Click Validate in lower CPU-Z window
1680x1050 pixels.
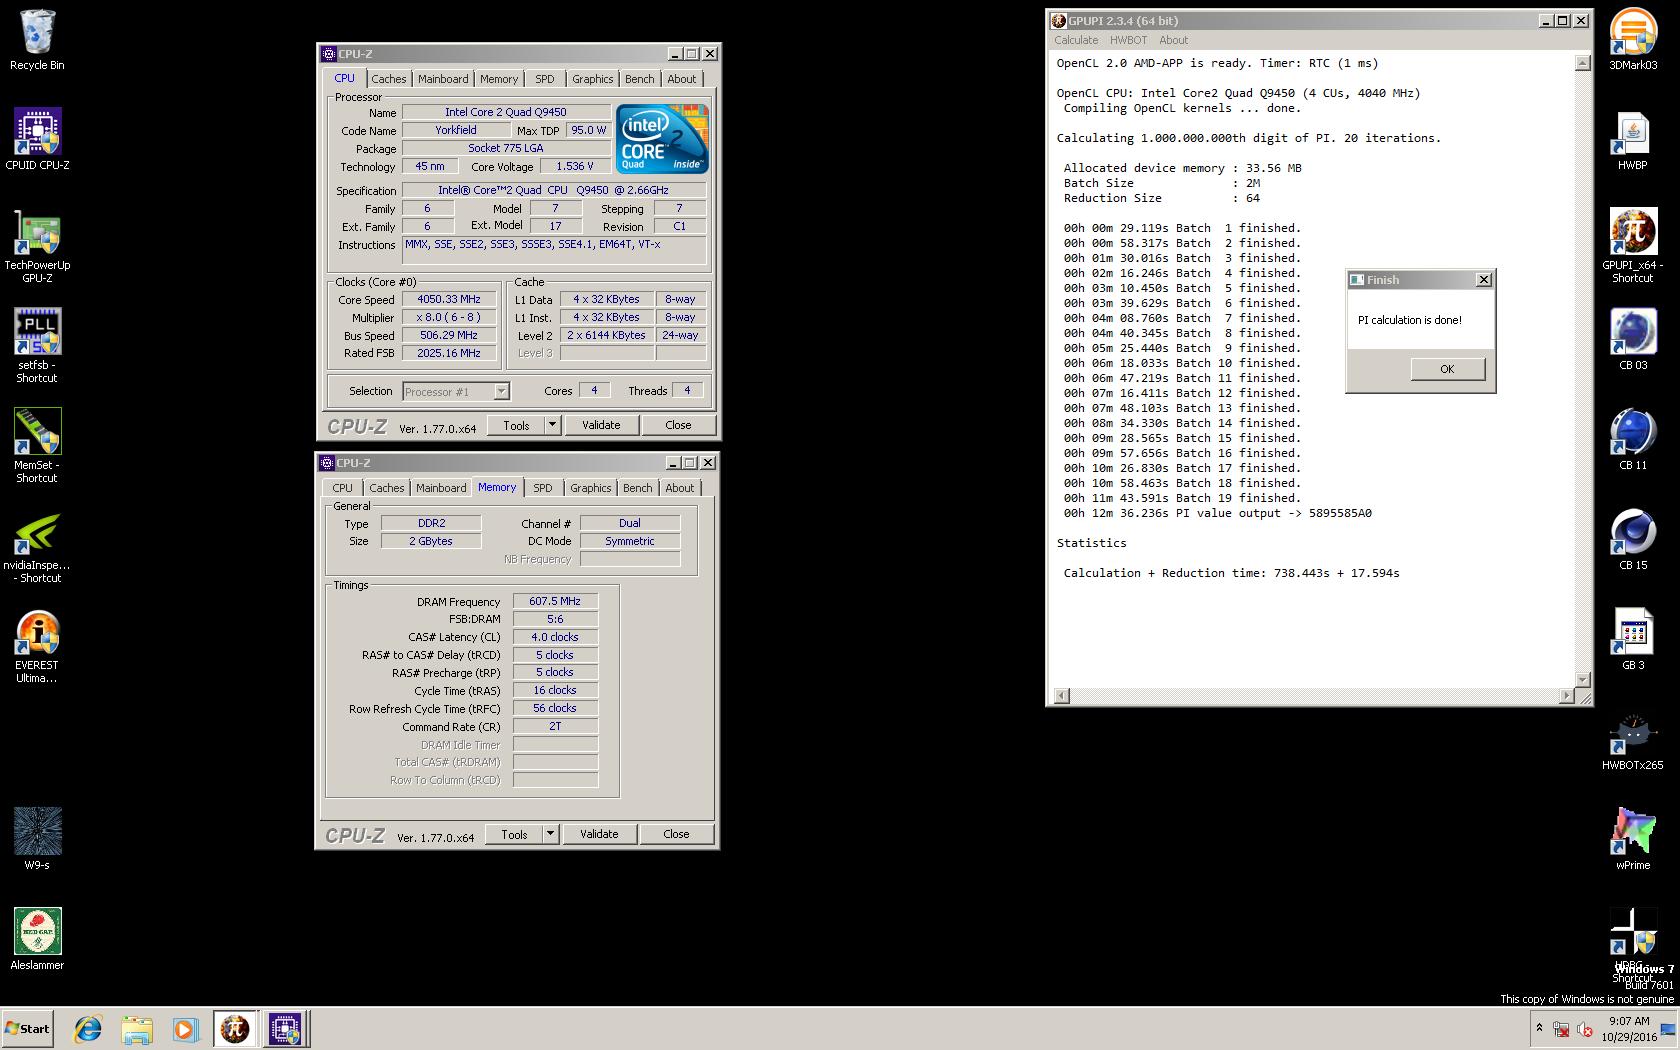(x=599, y=834)
